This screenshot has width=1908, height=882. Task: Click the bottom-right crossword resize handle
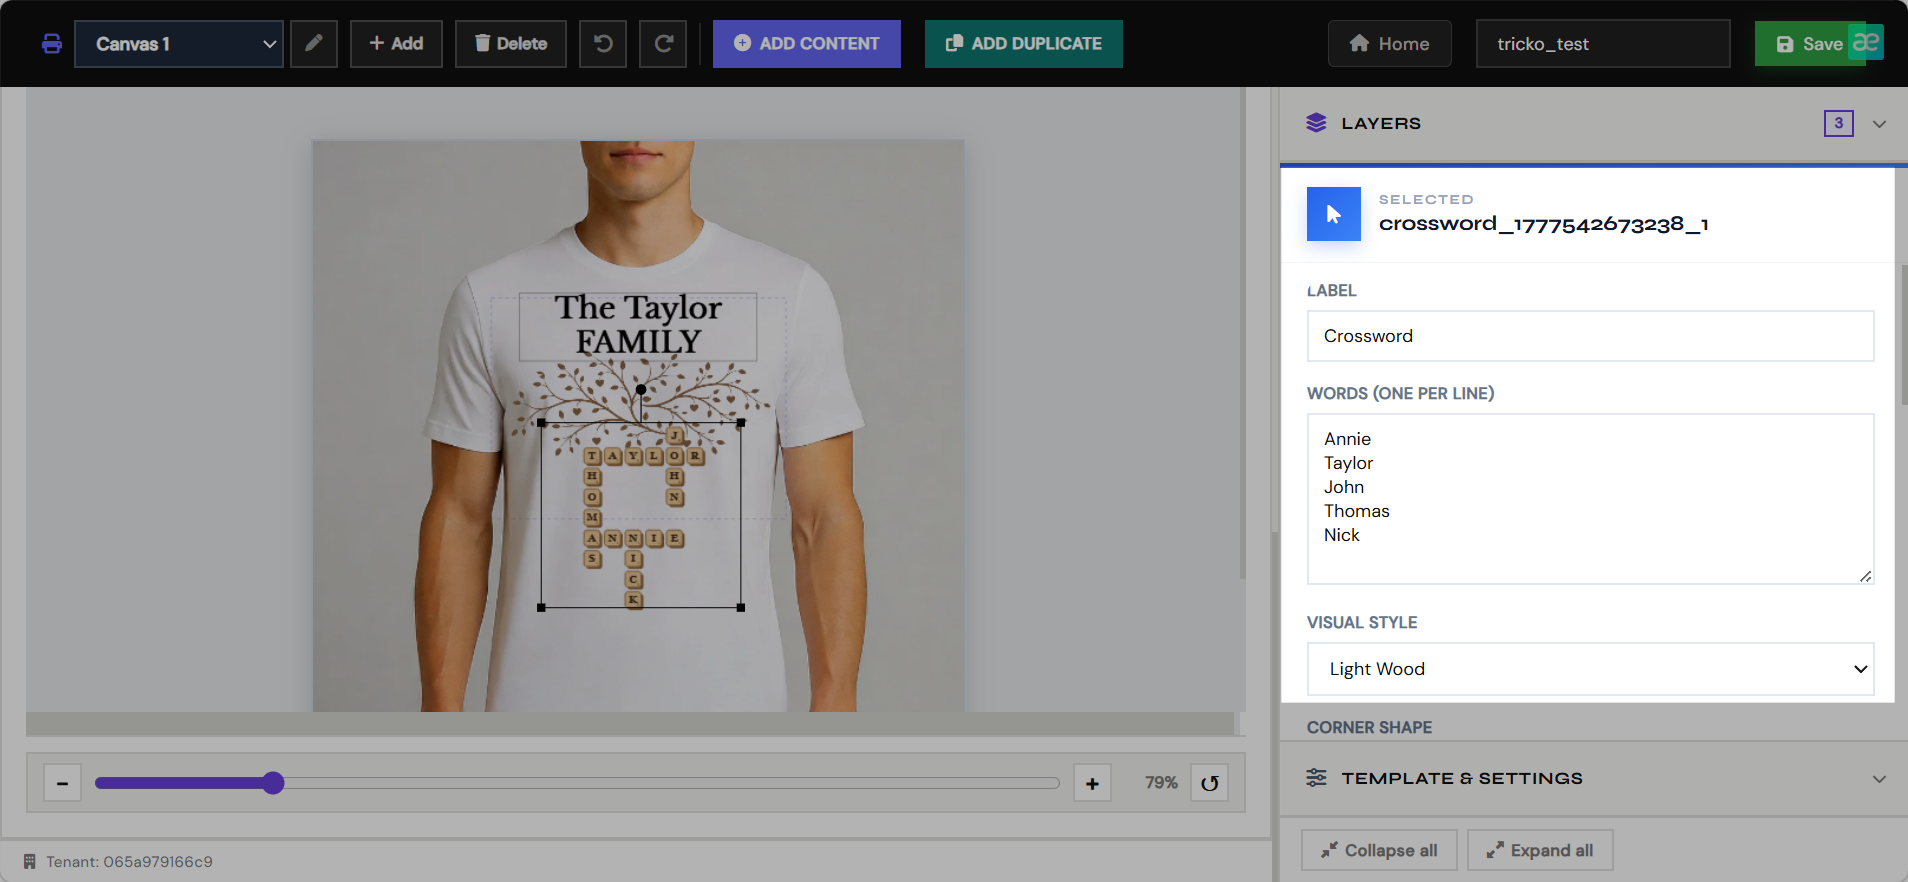click(x=741, y=607)
